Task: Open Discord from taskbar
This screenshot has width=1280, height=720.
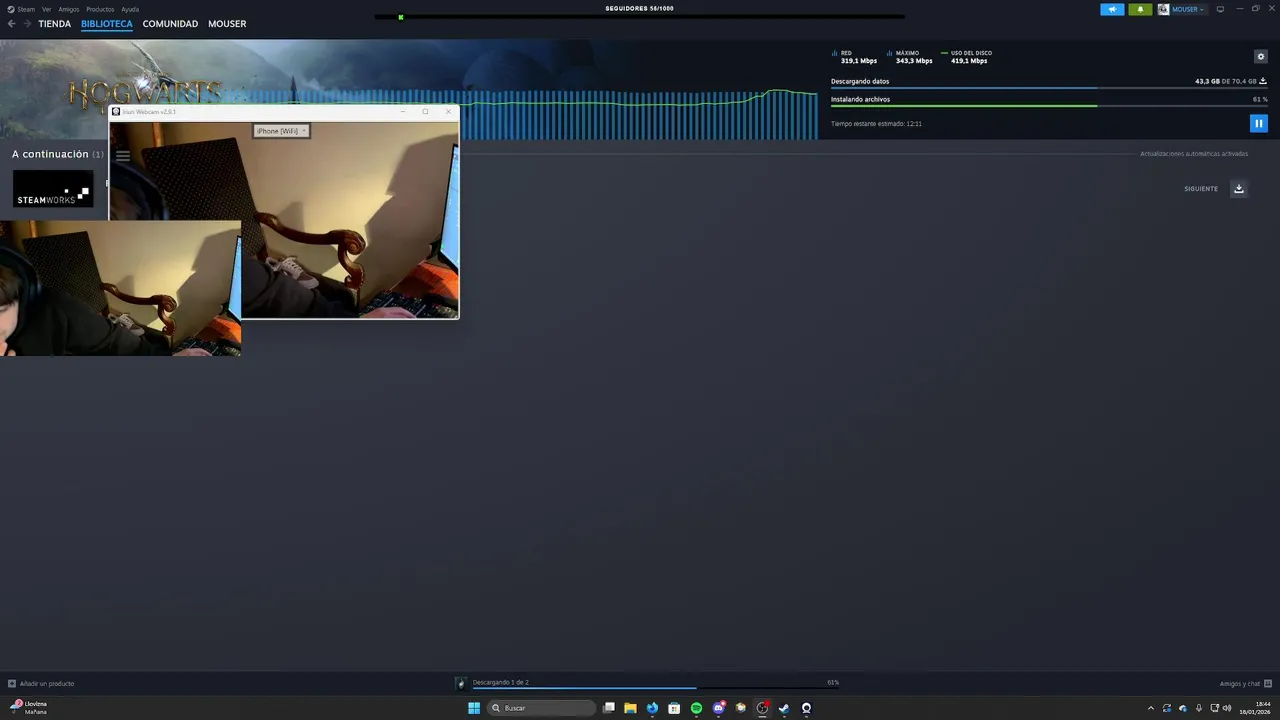Action: coord(718,708)
